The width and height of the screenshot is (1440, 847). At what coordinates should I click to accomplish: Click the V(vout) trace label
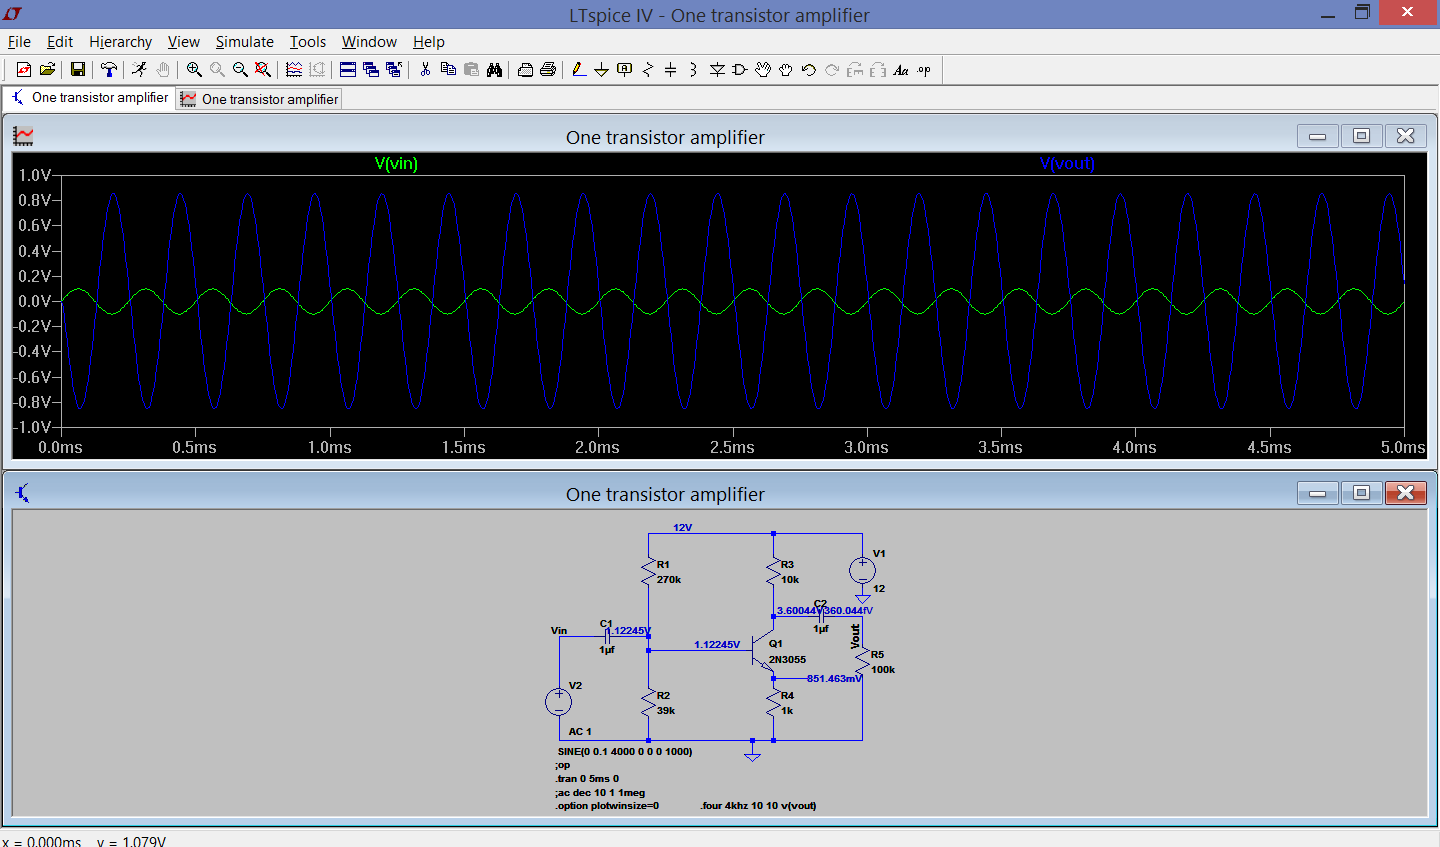click(x=1067, y=164)
